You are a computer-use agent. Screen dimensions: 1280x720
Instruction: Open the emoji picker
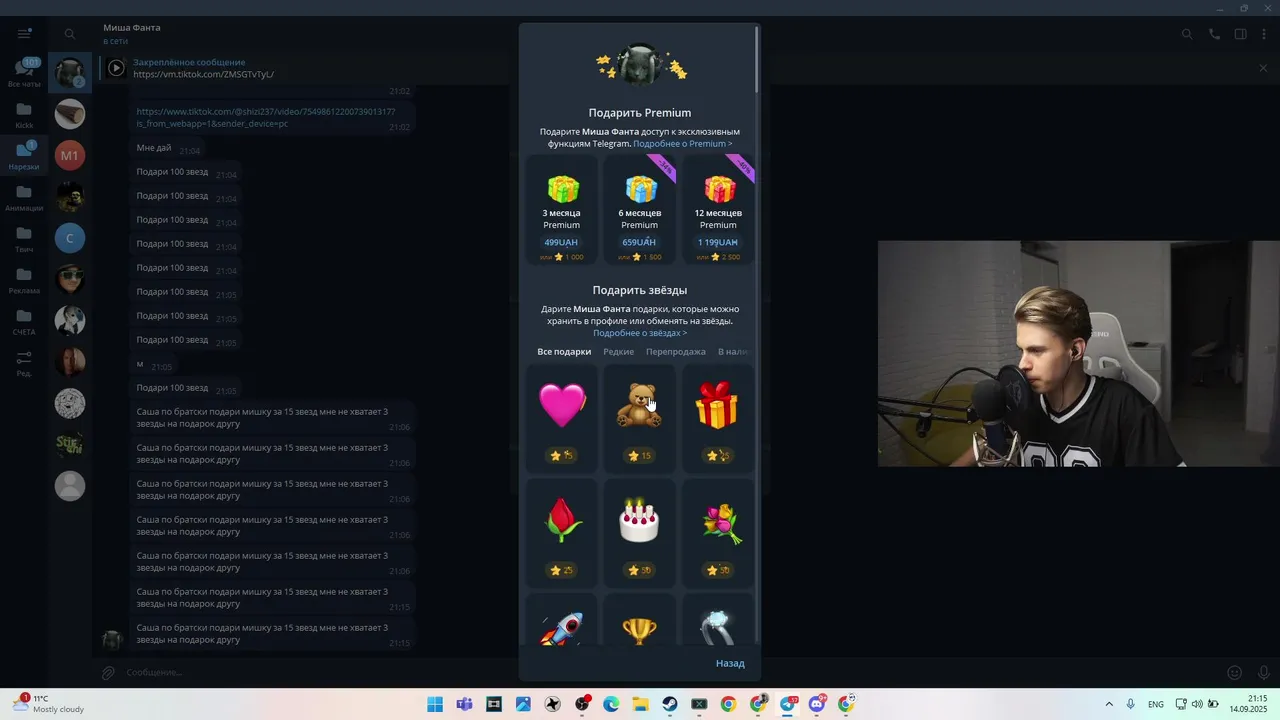pos(1235,673)
